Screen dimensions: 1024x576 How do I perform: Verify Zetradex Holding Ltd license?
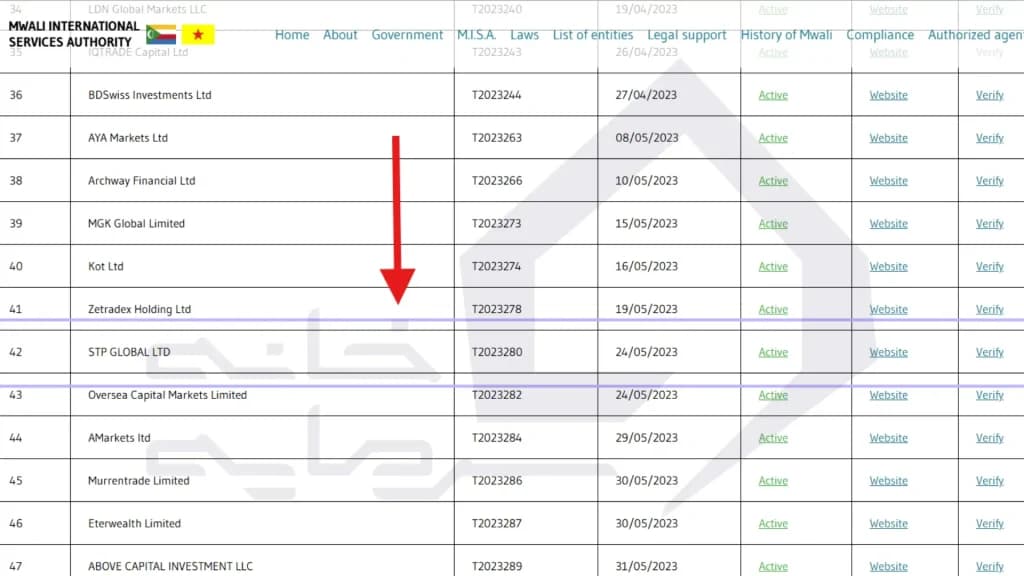click(989, 310)
